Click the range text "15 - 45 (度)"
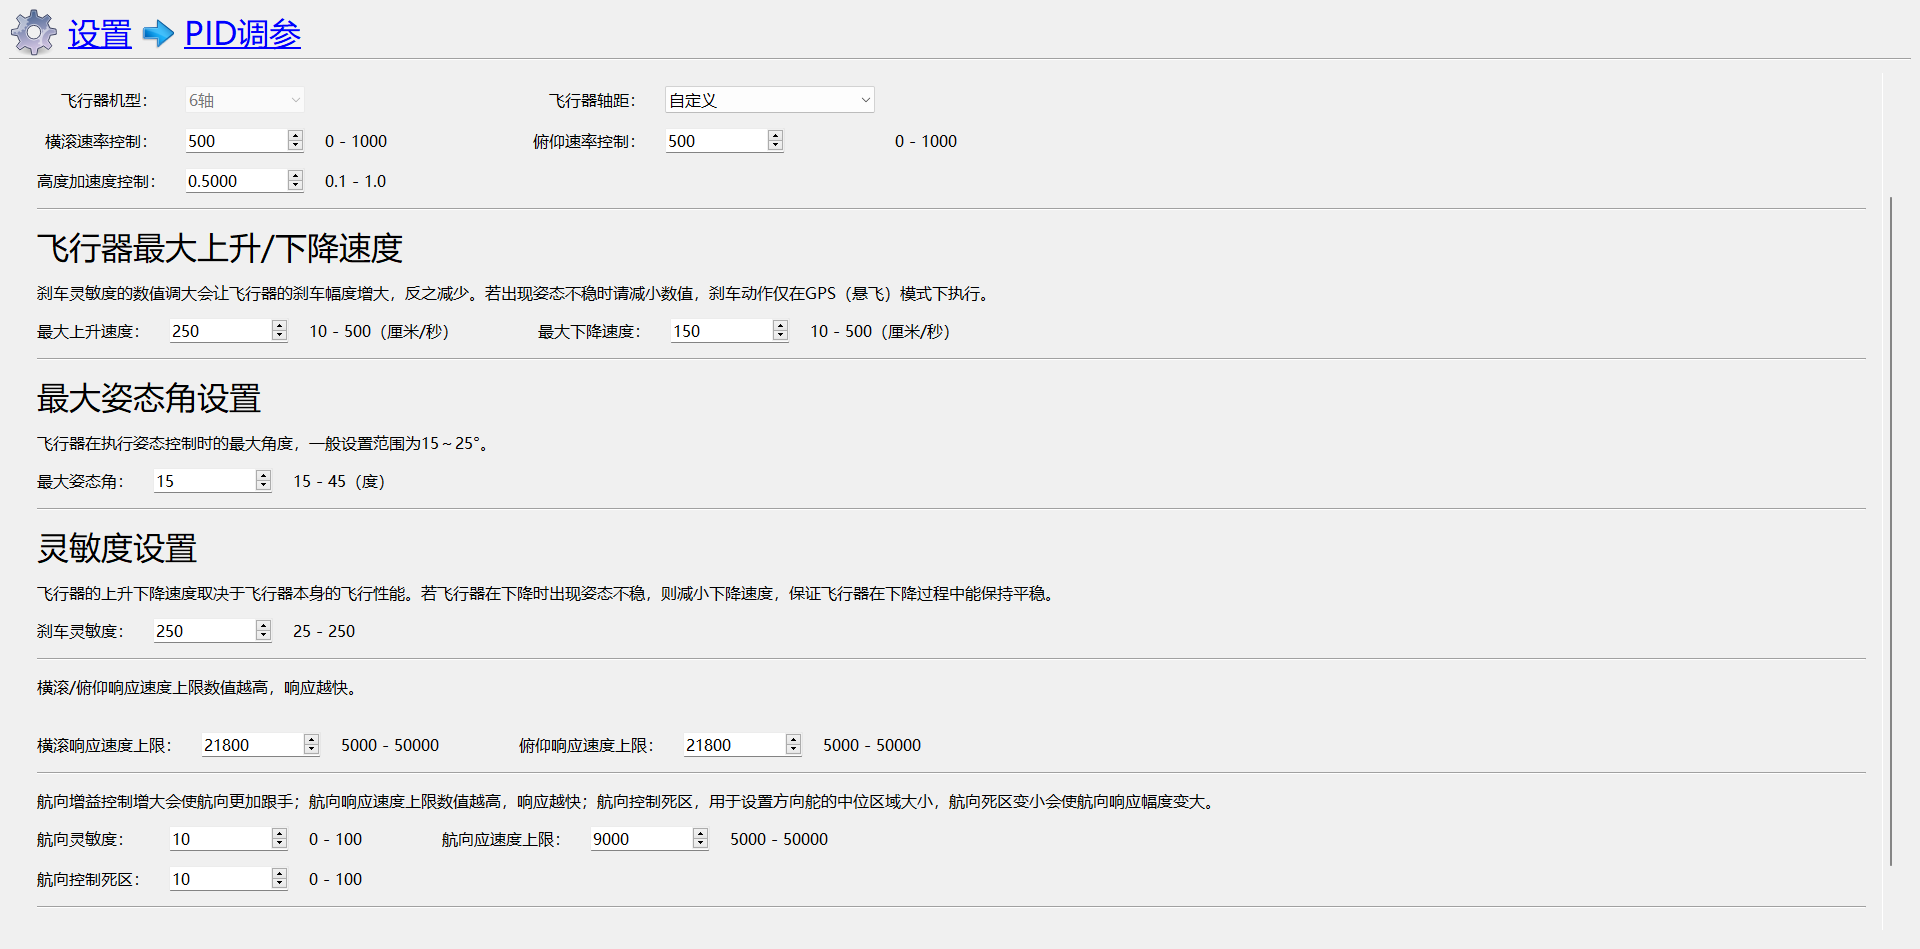Screen dimensions: 1920x949 click(339, 481)
